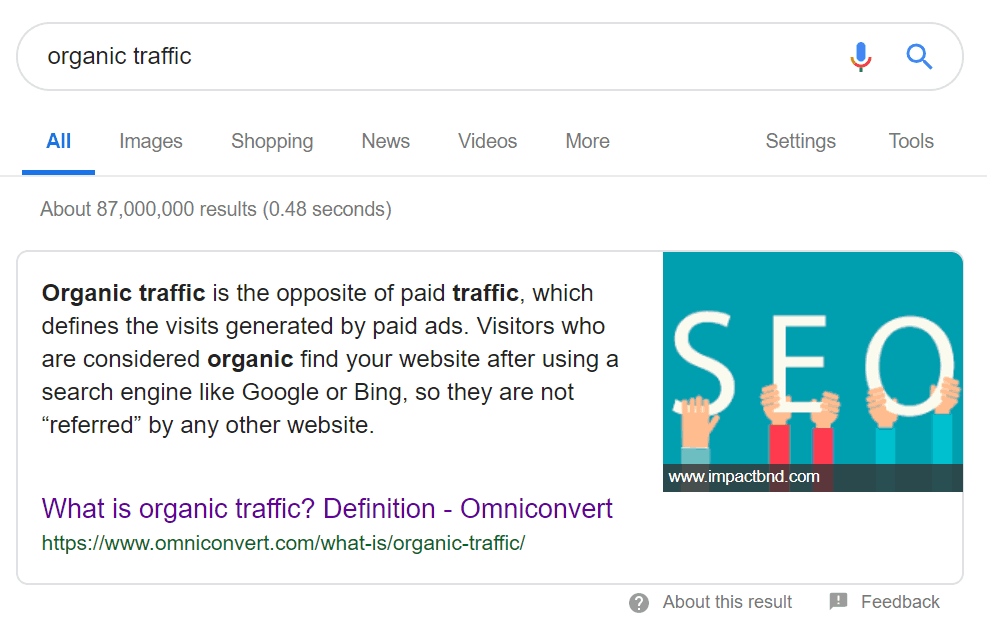
Task: Click the feedback flag icon
Action: tap(839, 601)
